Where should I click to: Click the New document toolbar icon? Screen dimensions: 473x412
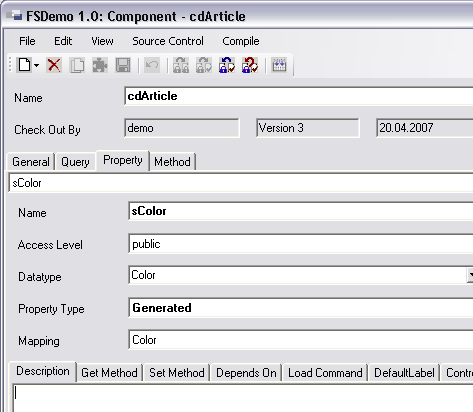pyautogui.click(x=24, y=65)
